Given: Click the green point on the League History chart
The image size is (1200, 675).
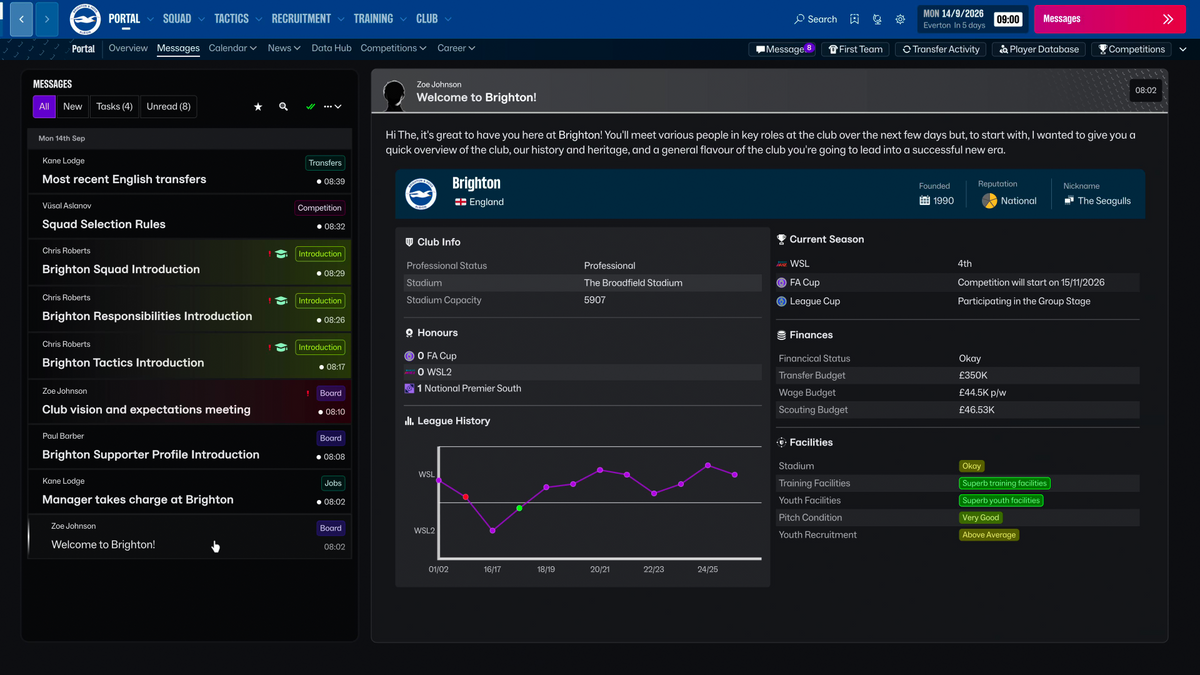Looking at the screenshot, I should pos(519,508).
